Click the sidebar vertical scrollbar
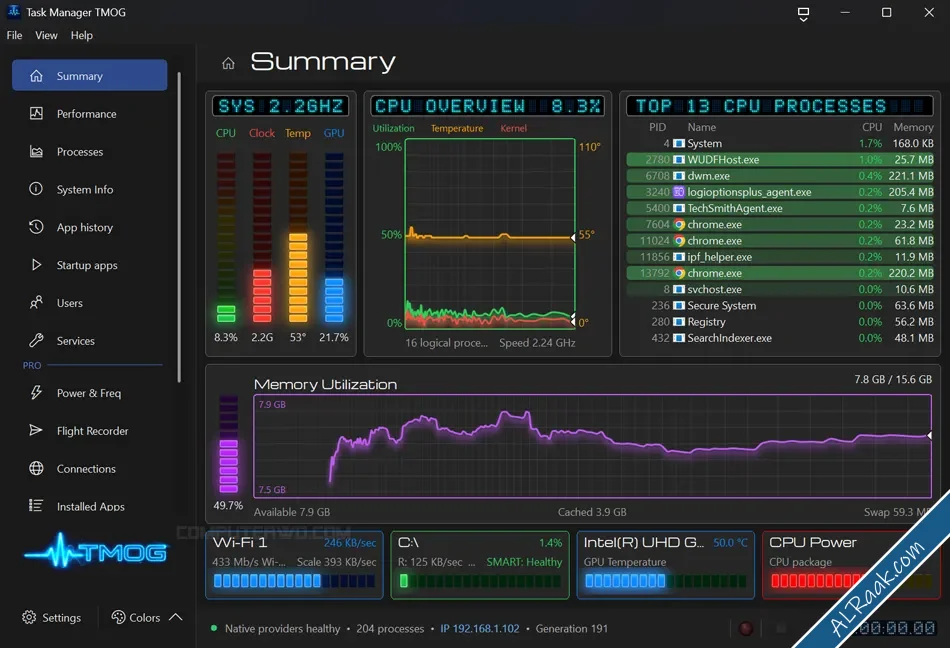This screenshot has width=950, height=648. coord(179,227)
